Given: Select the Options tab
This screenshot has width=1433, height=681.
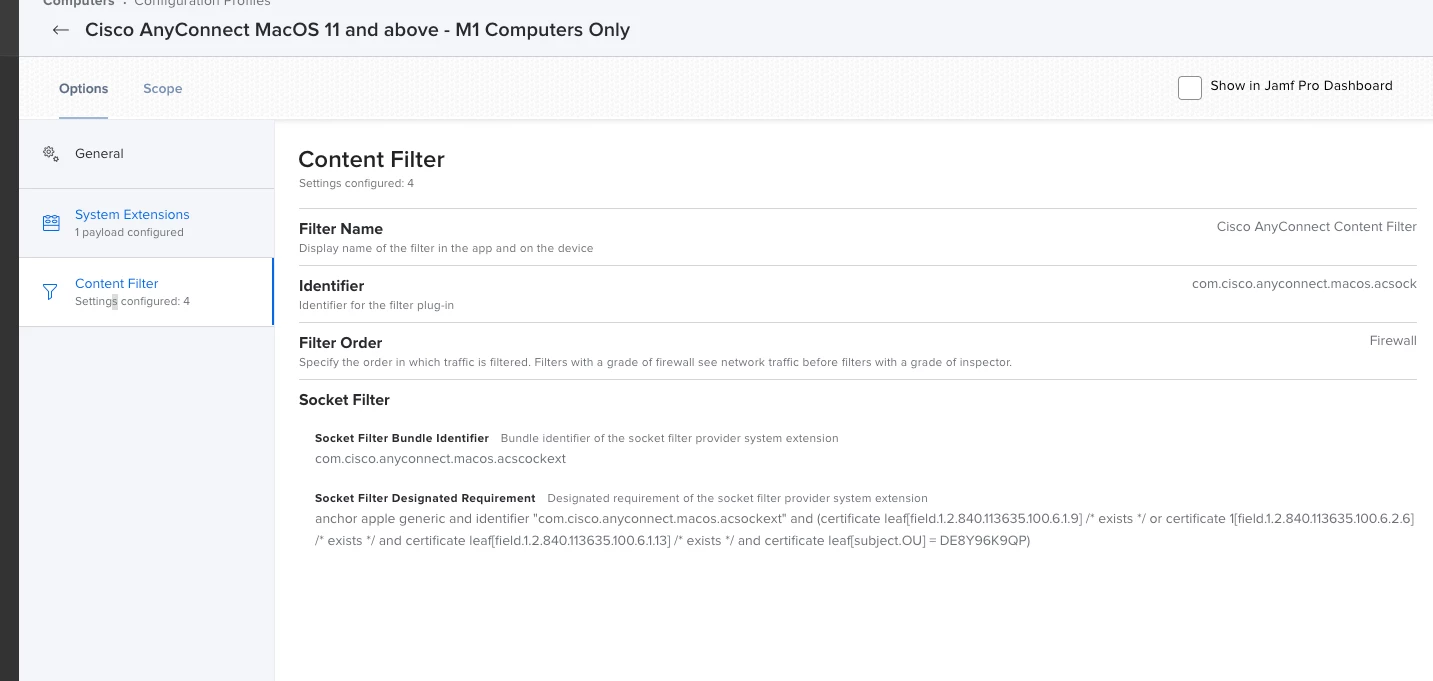Looking at the screenshot, I should [x=83, y=88].
